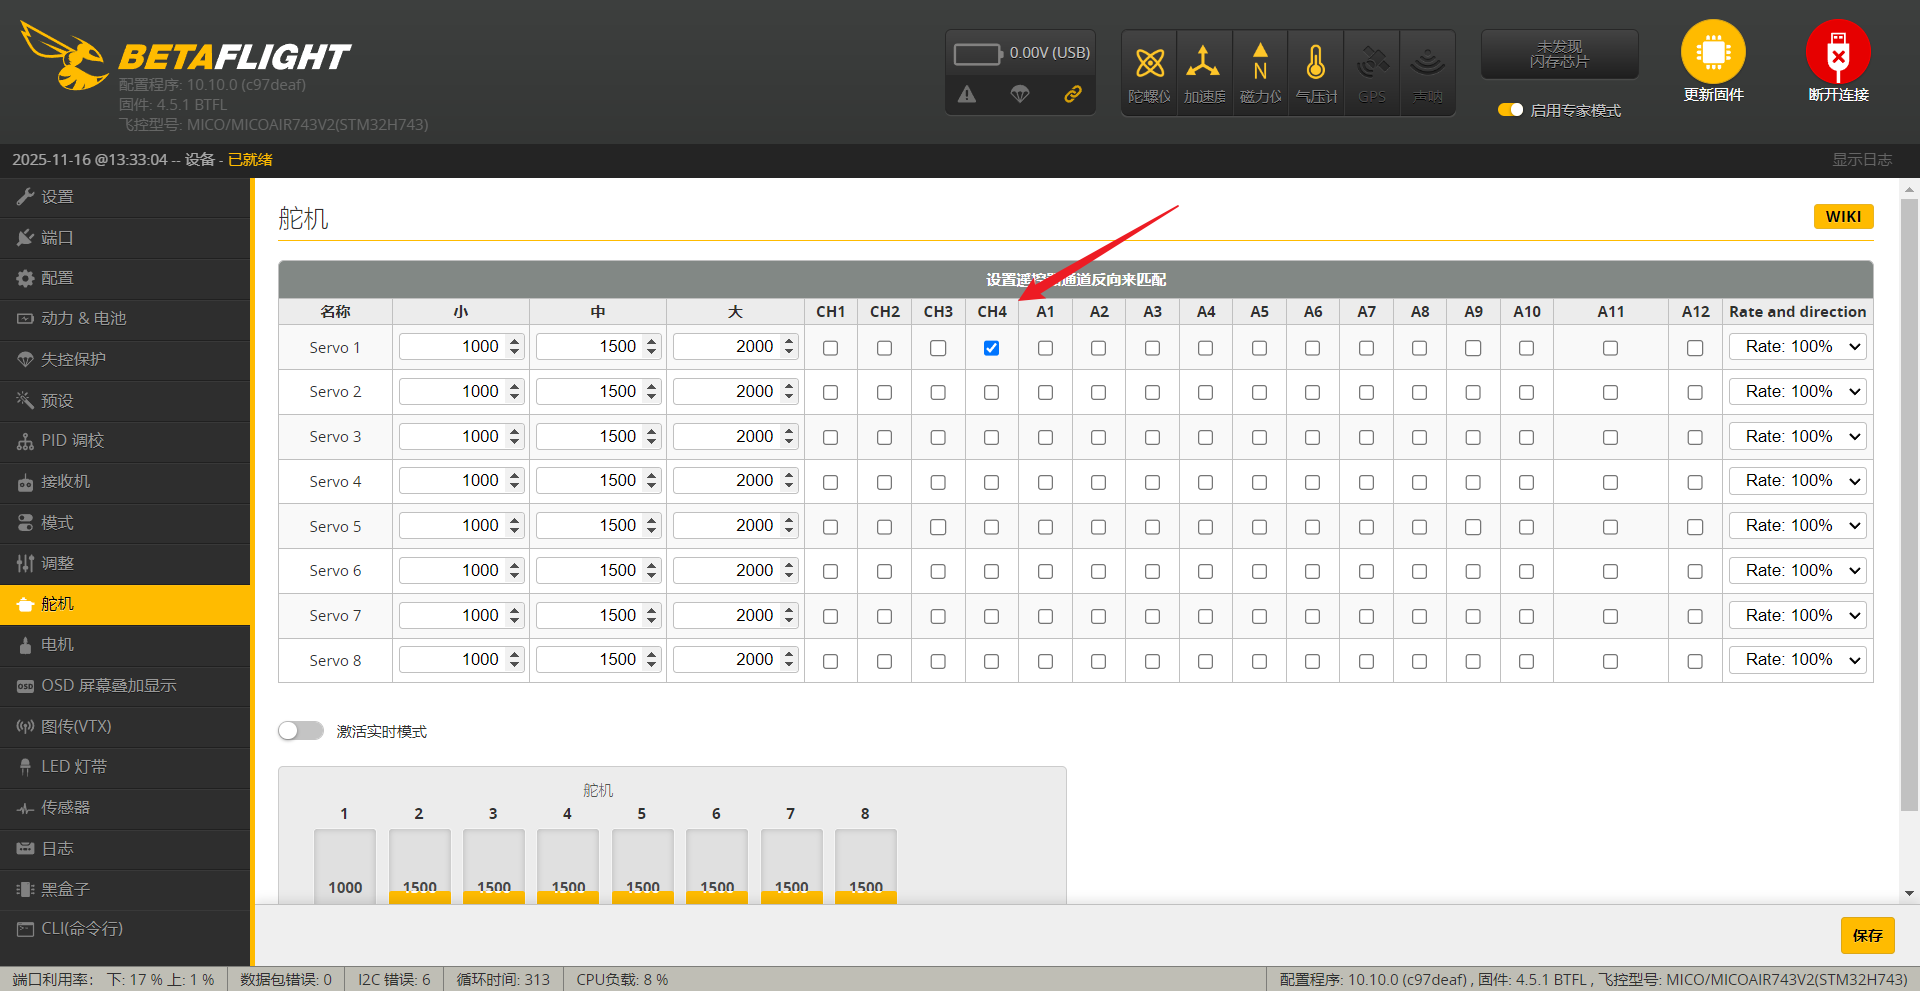Click the accelerometer sensor icon

[x=1204, y=64]
